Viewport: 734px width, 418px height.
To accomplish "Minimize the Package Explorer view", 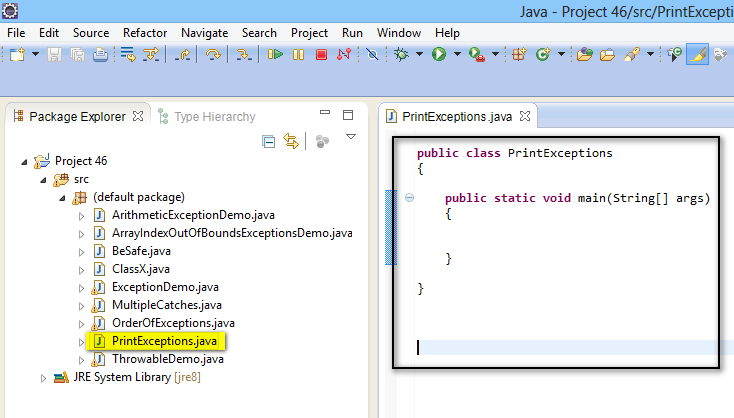I will (x=325, y=113).
